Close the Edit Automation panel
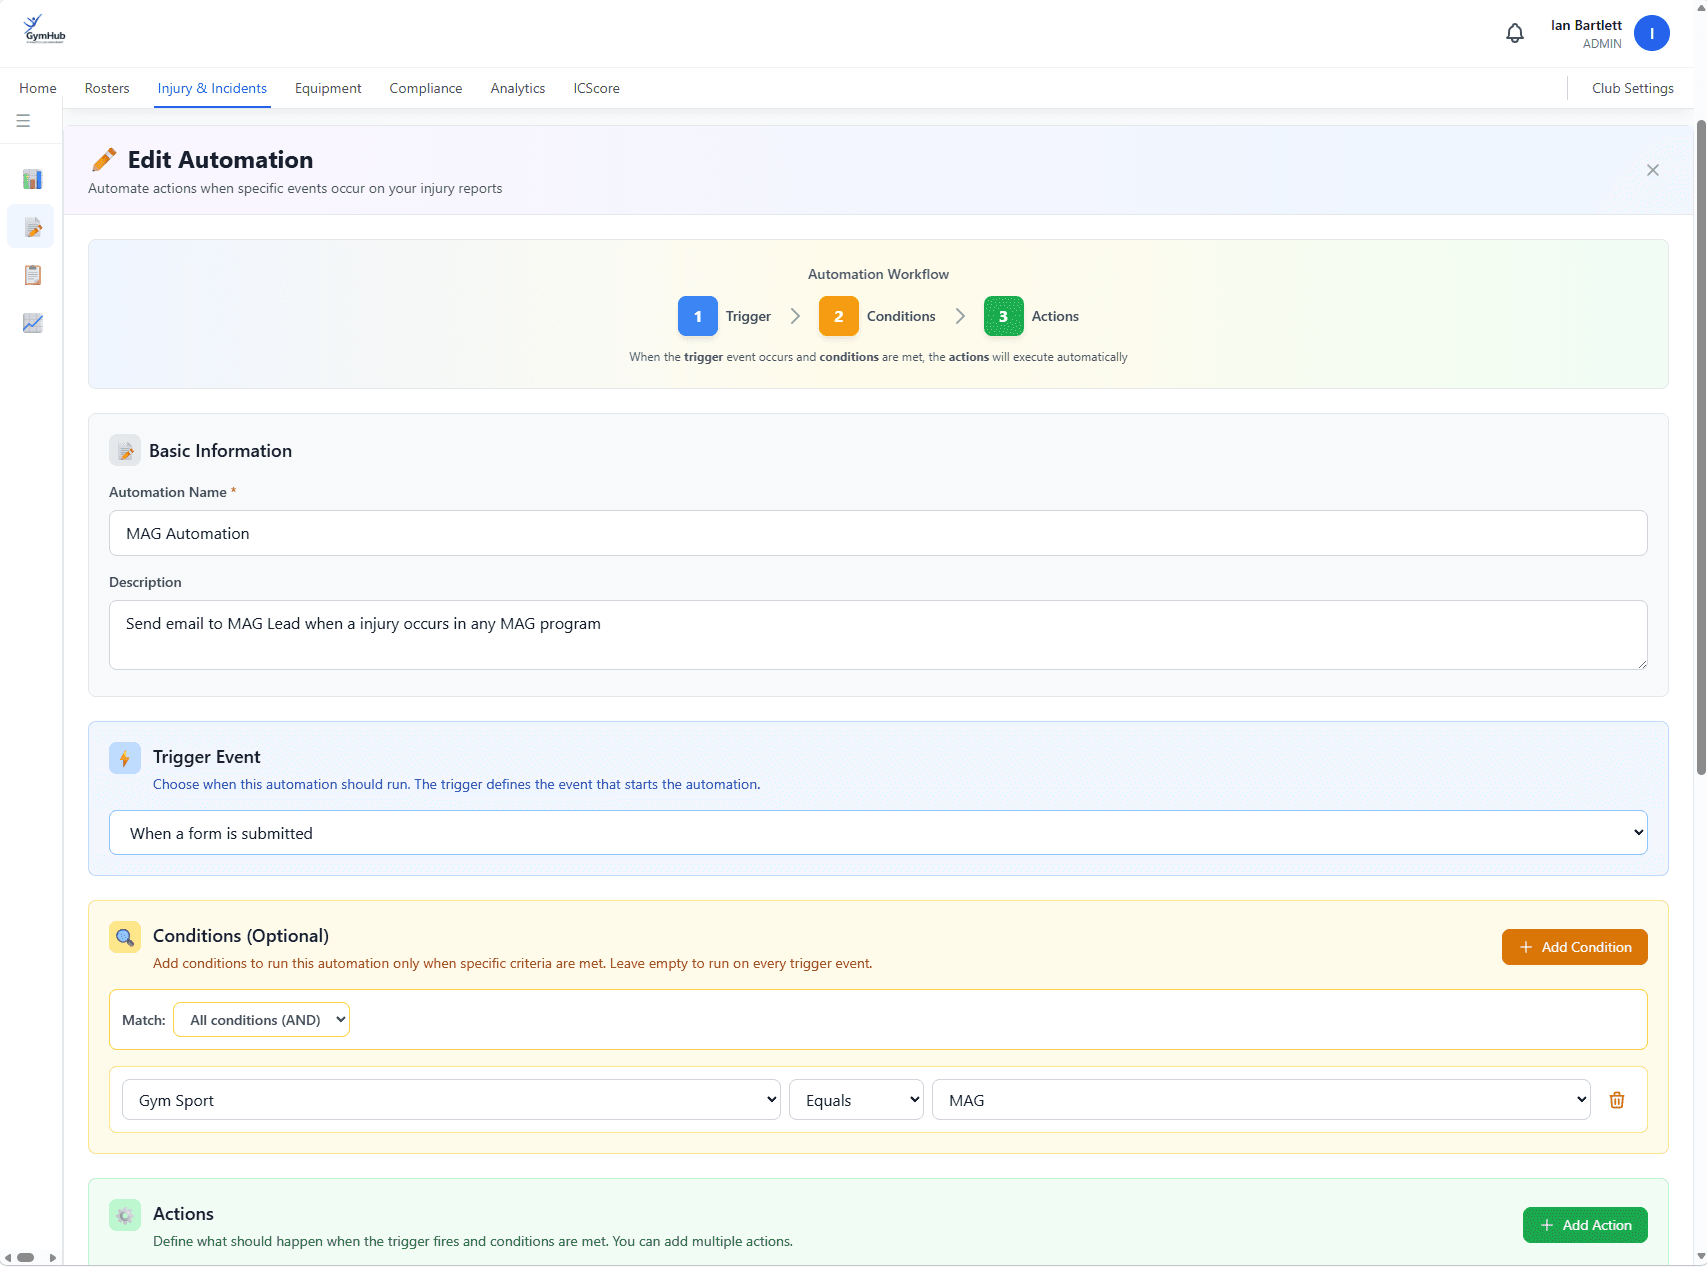This screenshot has width=1707, height=1267. pyautogui.click(x=1653, y=170)
